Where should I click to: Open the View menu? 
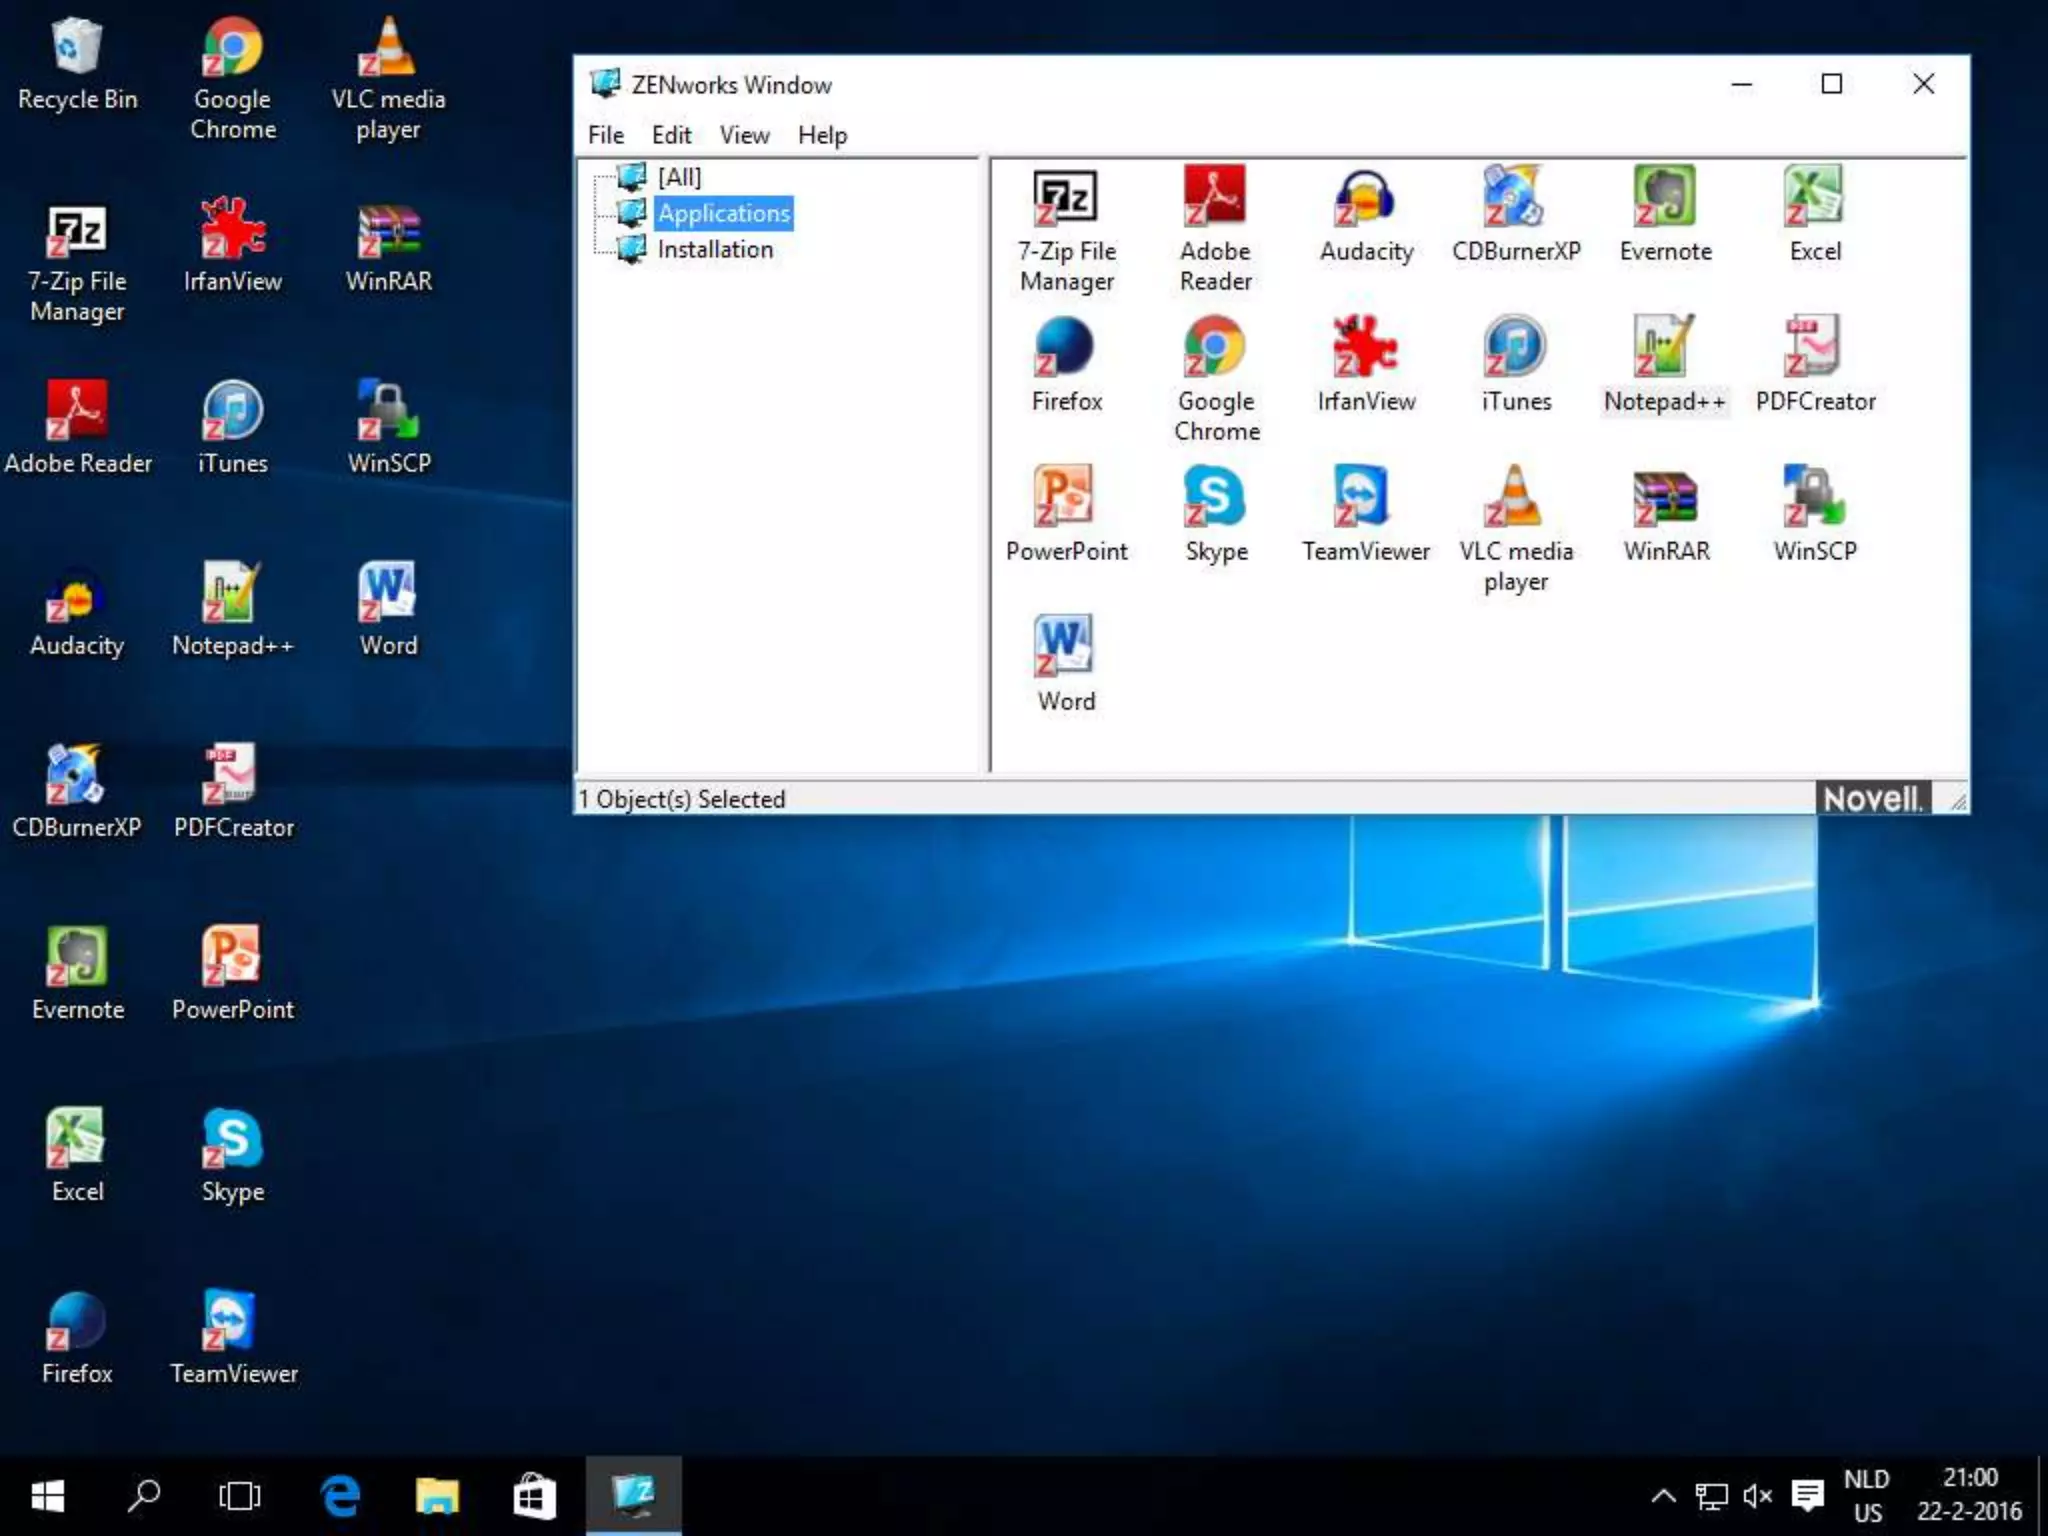[745, 135]
